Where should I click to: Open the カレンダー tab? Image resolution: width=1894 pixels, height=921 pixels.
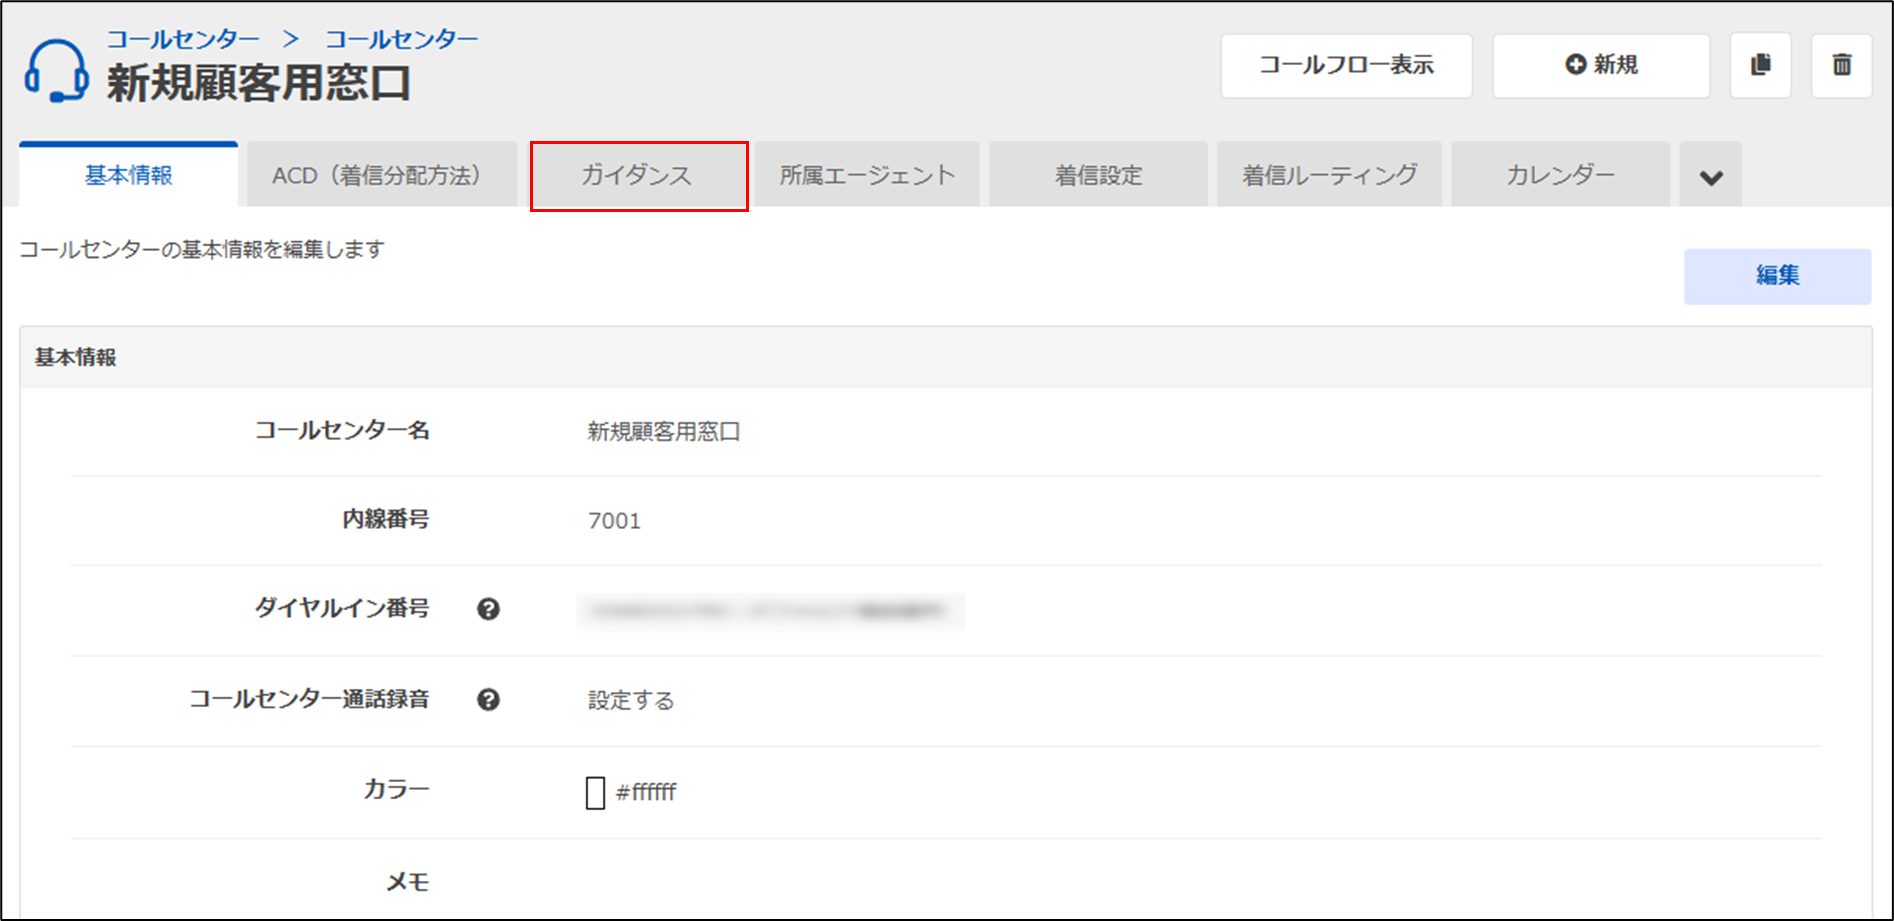[x=1559, y=176]
